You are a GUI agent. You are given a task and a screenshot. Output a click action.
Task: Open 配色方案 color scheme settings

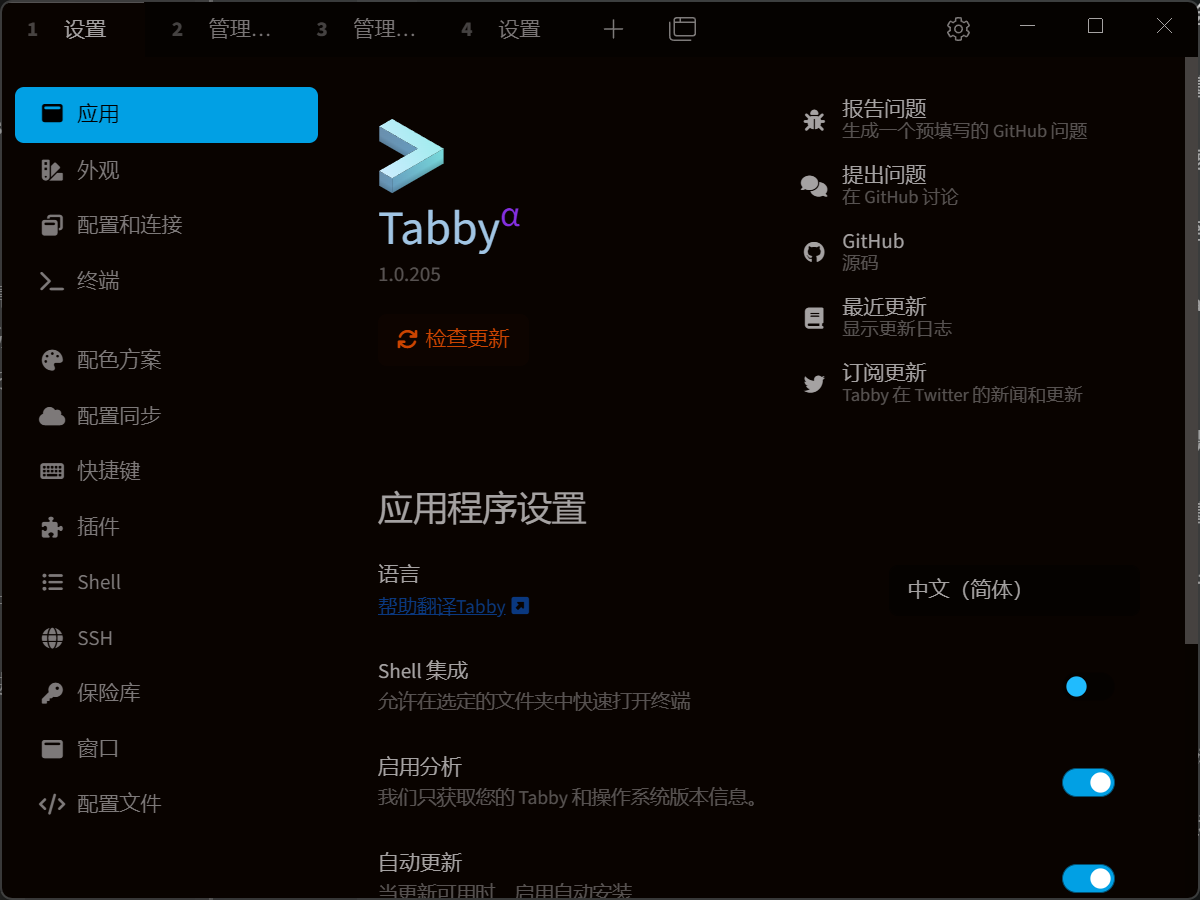(x=166, y=360)
